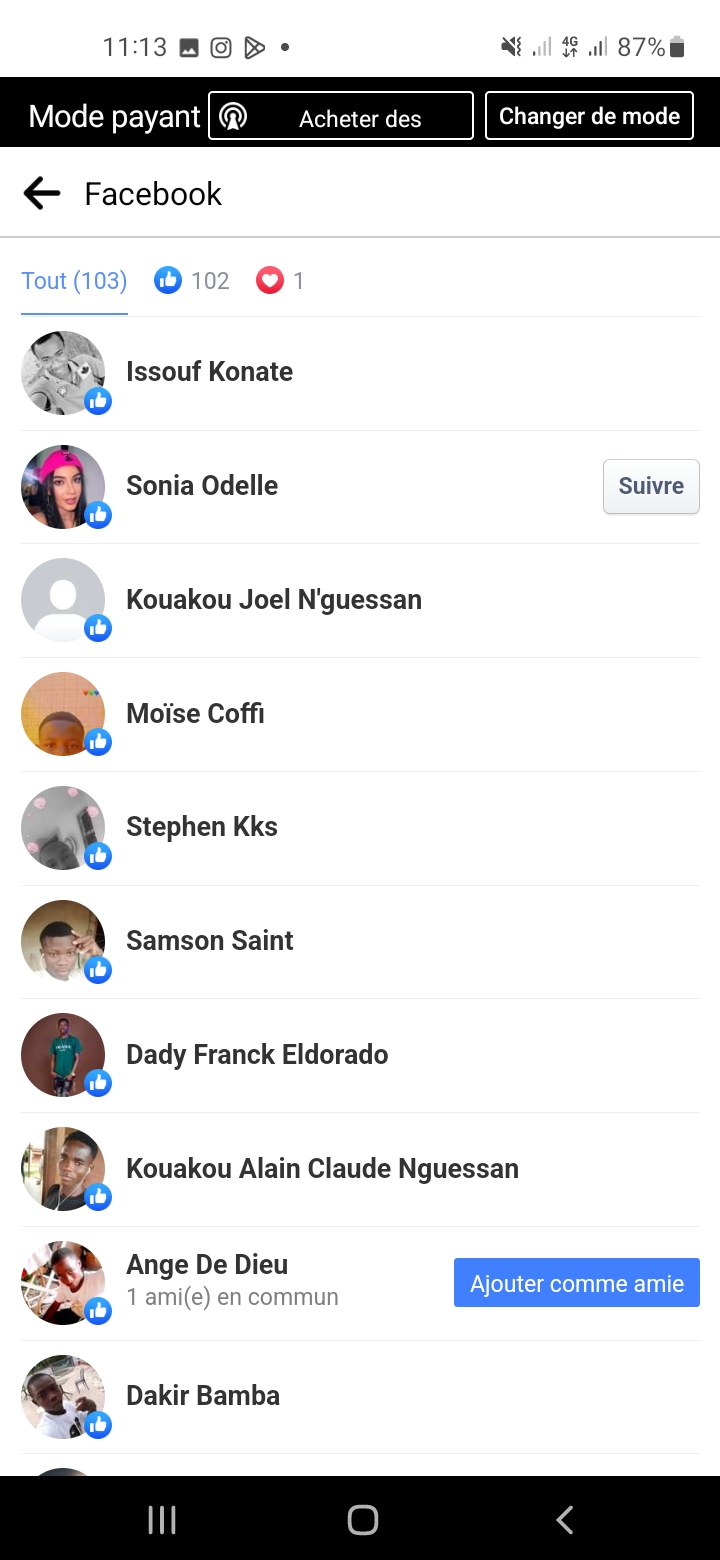Open Issouf Konate's profile picture
The height and width of the screenshot is (1560, 720).
point(63,373)
